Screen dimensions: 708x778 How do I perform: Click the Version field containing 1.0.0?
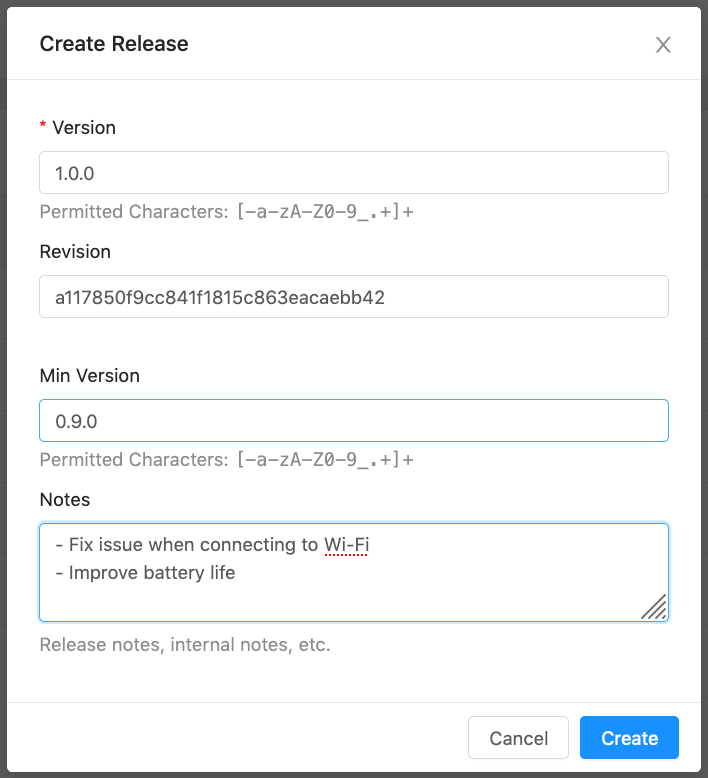(353, 173)
